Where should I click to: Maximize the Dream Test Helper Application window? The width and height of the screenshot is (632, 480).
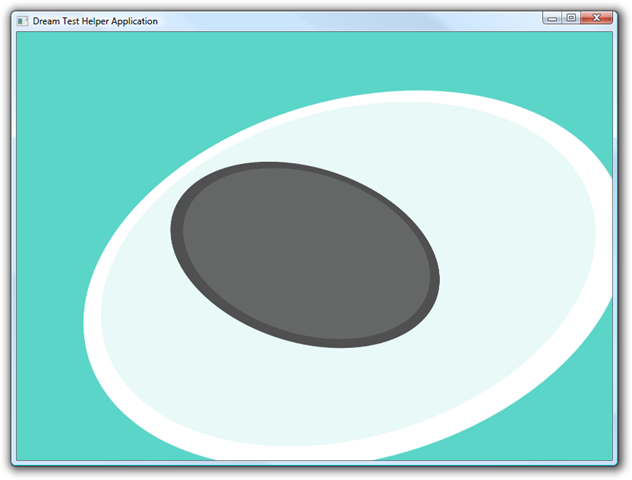[x=571, y=18]
